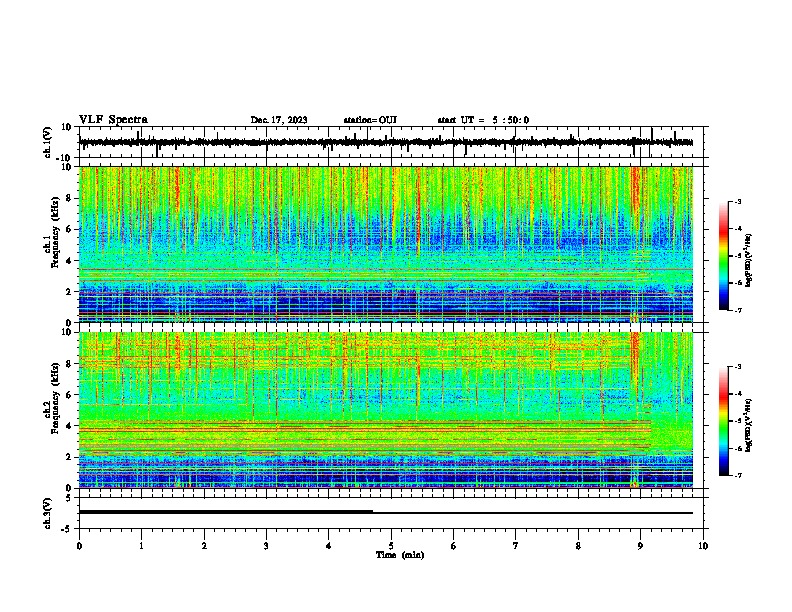This screenshot has height=612, width=792.
Task: Click the "8" kHz tick on ch.1 frequency axis
Action: click(69, 198)
